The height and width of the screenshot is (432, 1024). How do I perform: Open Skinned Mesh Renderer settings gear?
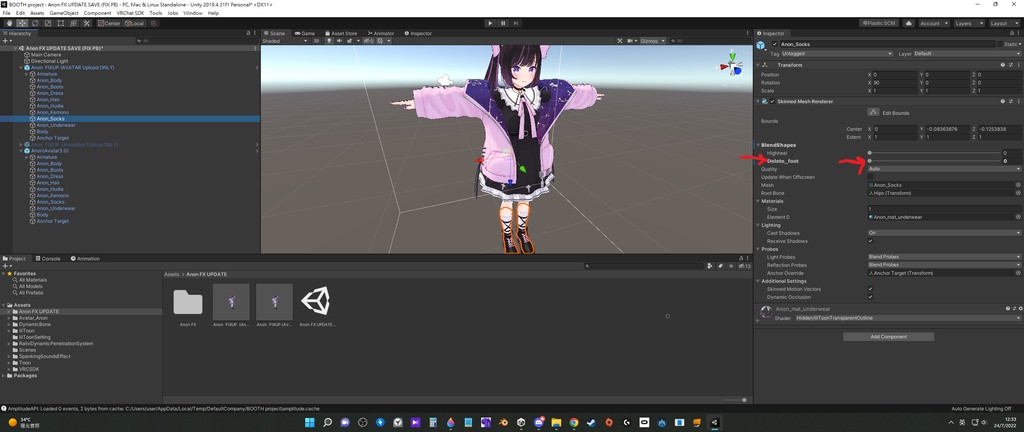click(1010, 101)
